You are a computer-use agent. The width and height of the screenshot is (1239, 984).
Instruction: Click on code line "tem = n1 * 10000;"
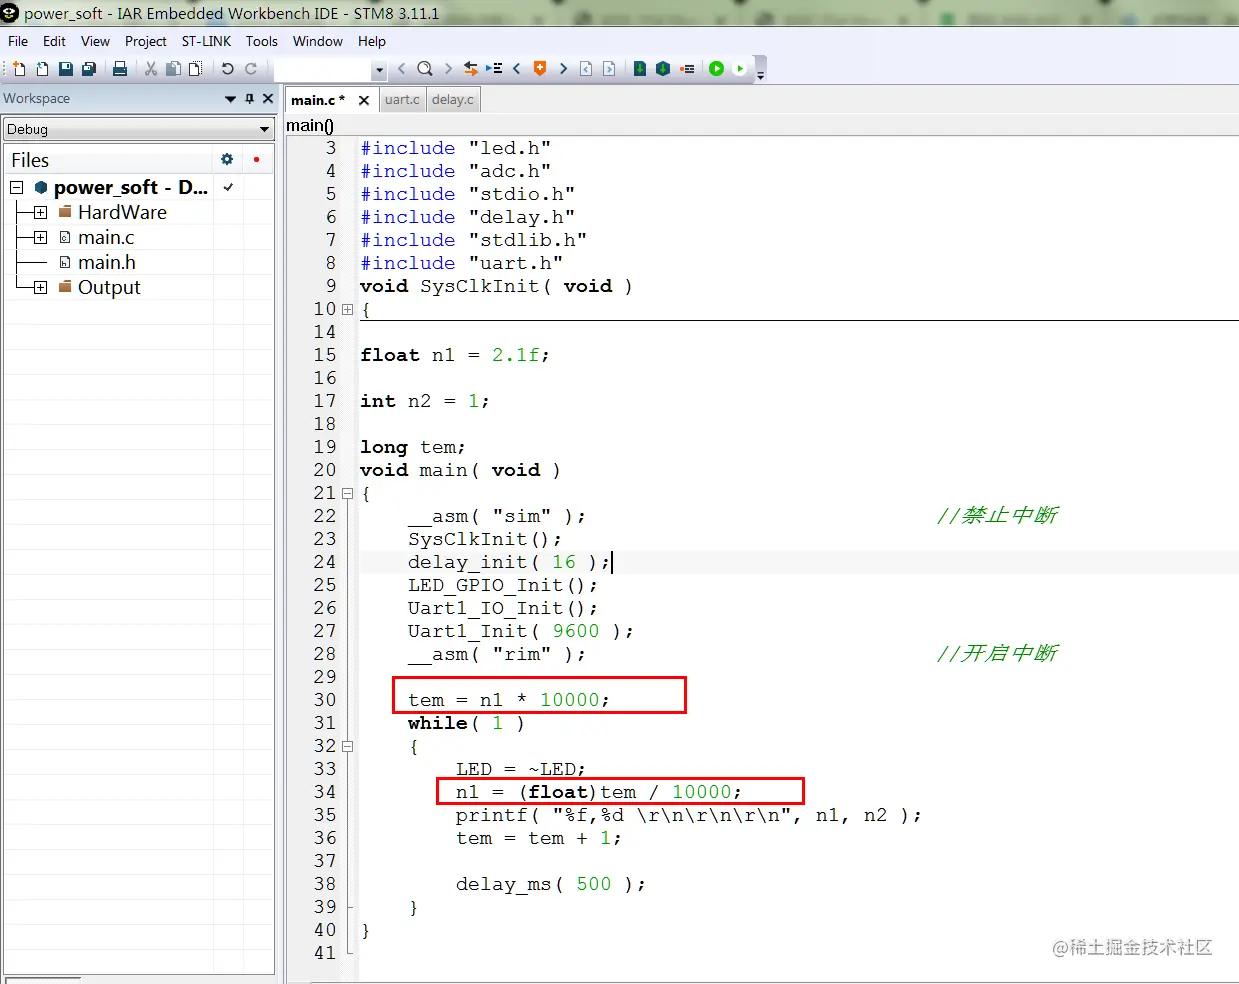click(x=509, y=700)
